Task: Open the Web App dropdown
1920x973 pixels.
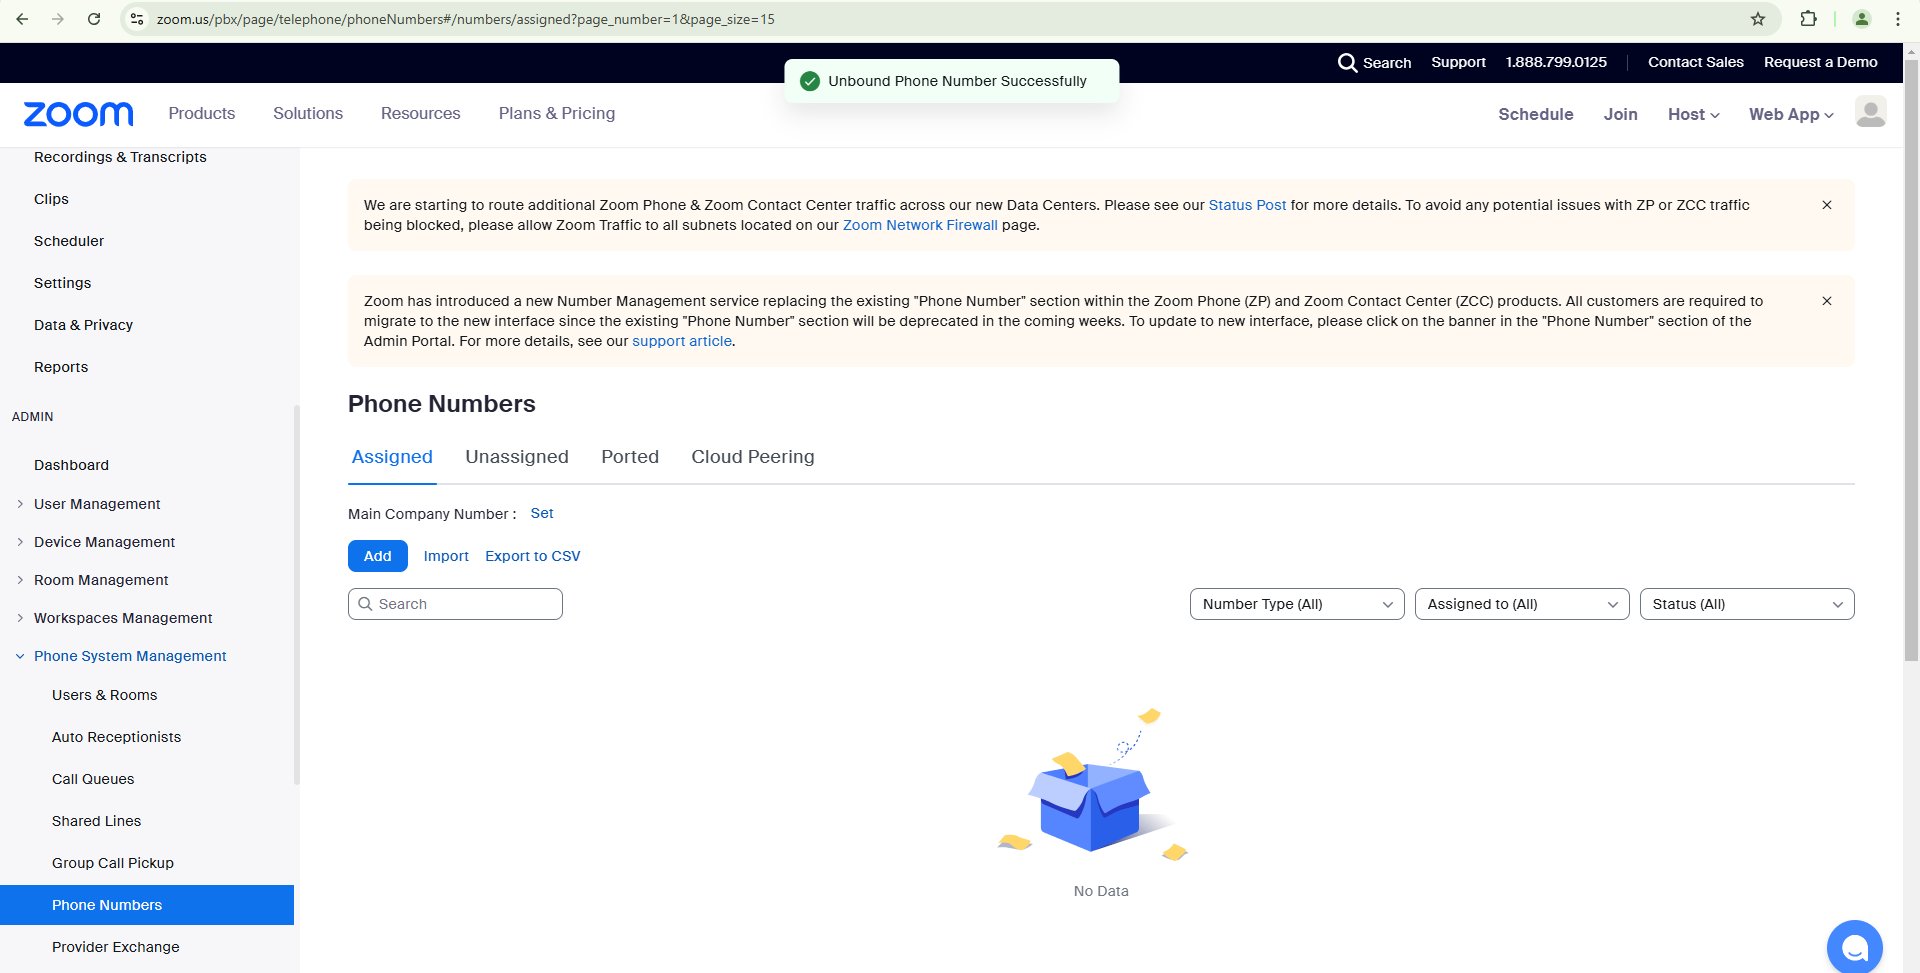Action: click(1791, 114)
